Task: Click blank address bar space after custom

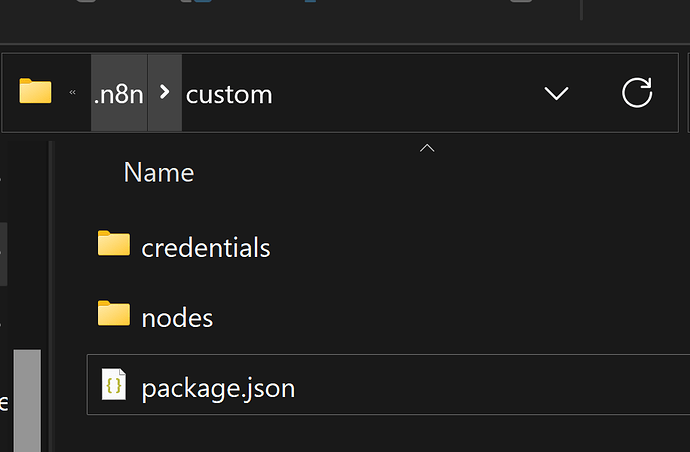Action: click(400, 94)
